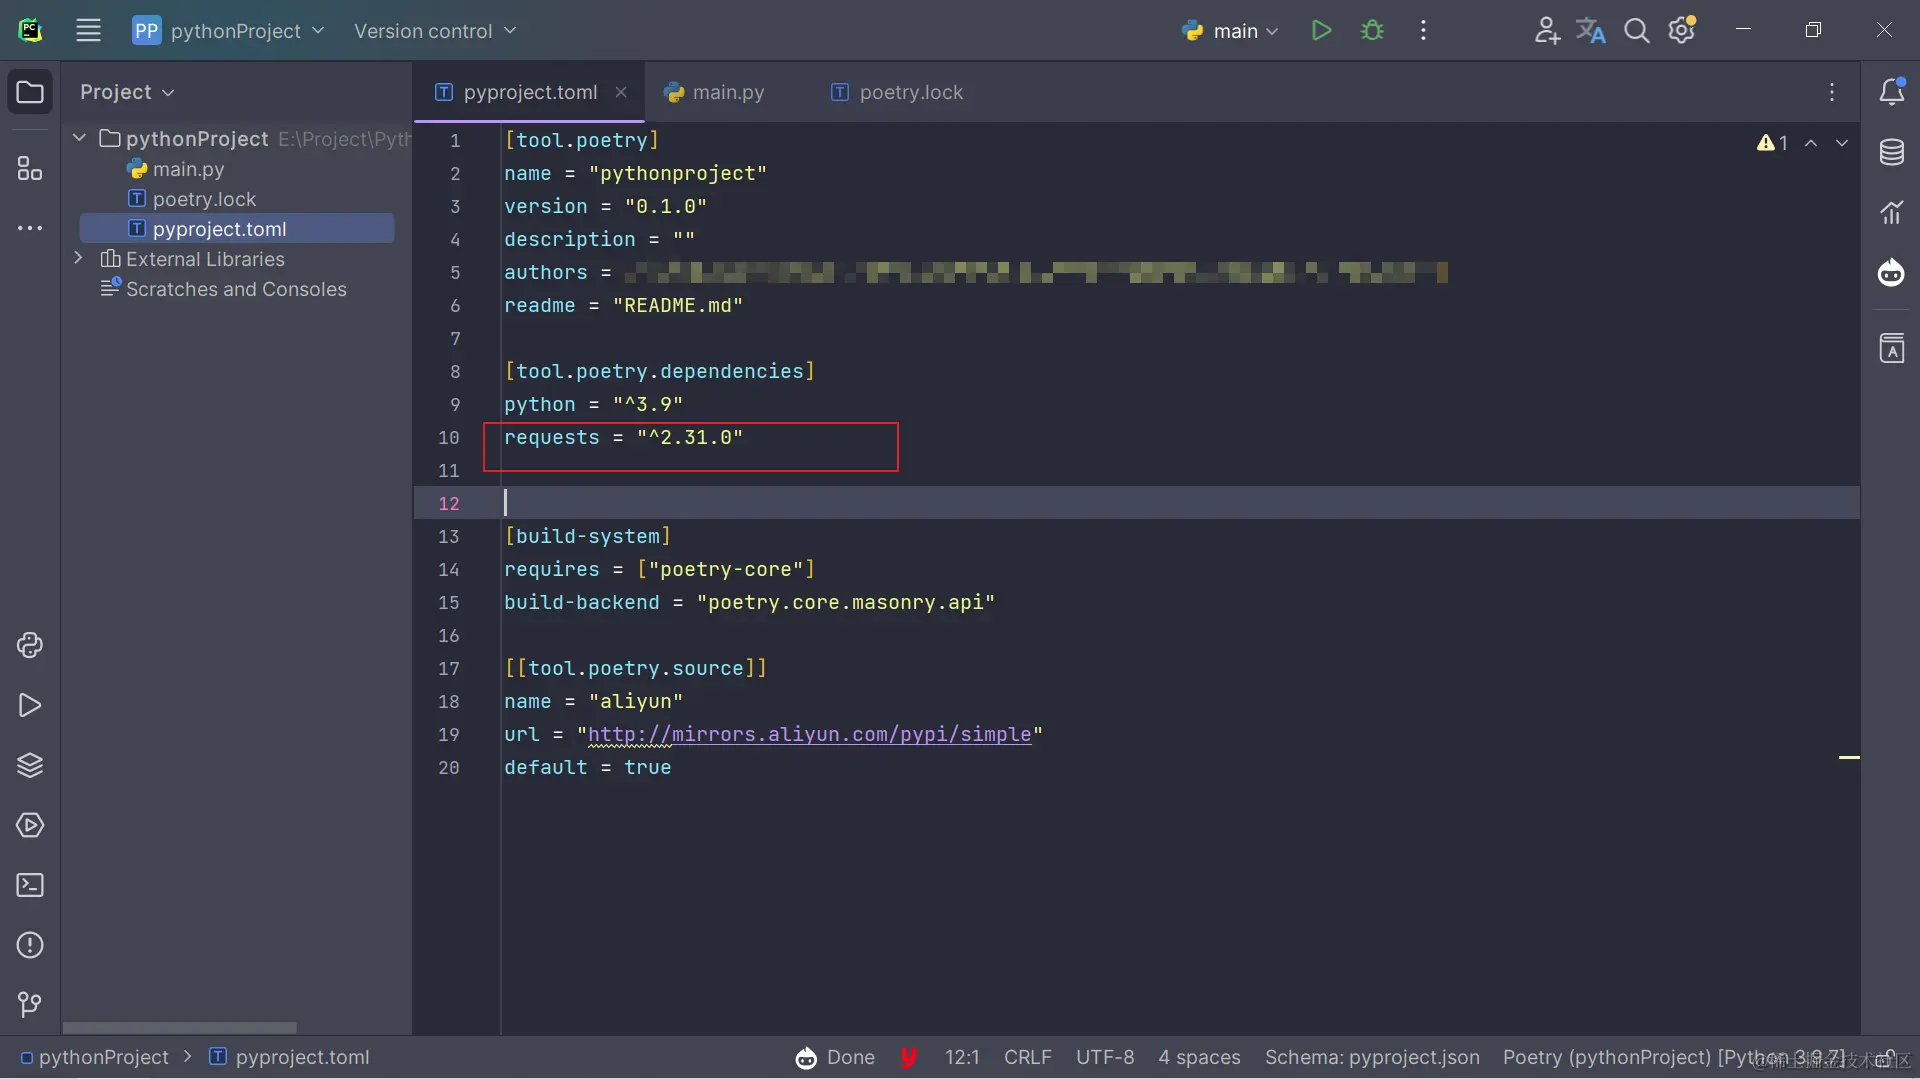
Task: Open the aliyun mirror URL link
Action: (x=809, y=734)
